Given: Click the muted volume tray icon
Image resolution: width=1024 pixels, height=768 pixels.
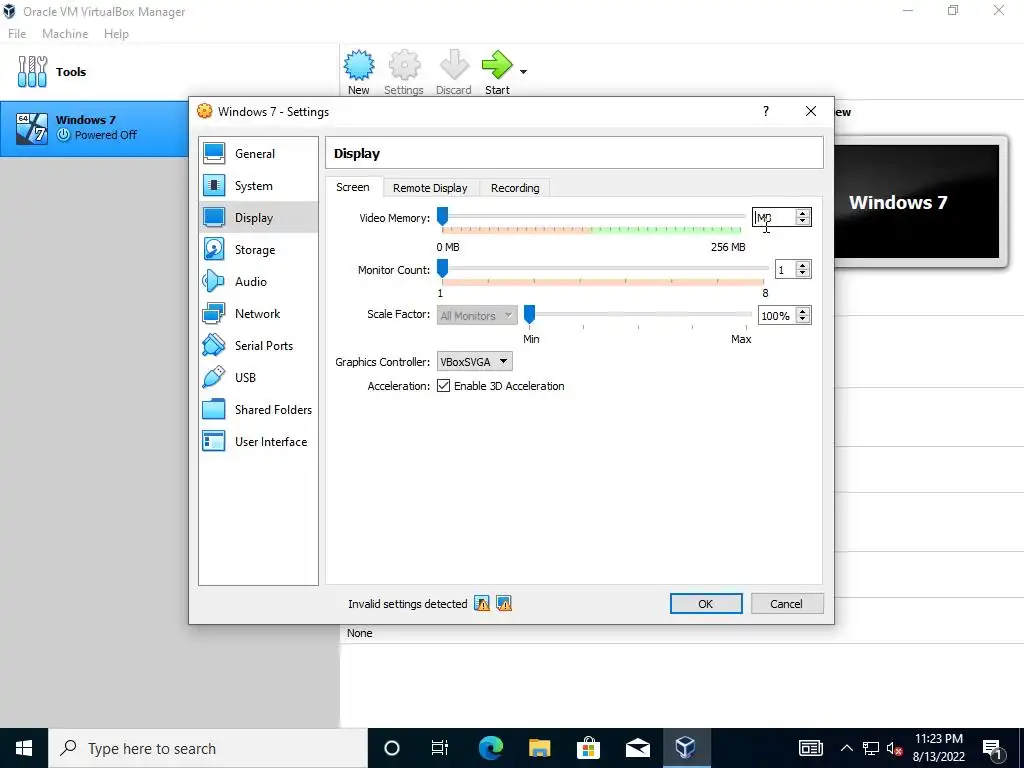Looking at the screenshot, I should pos(895,748).
